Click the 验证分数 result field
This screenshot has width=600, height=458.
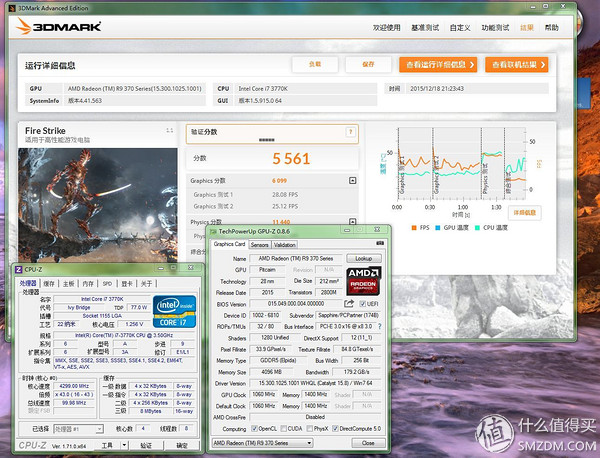tap(272, 134)
